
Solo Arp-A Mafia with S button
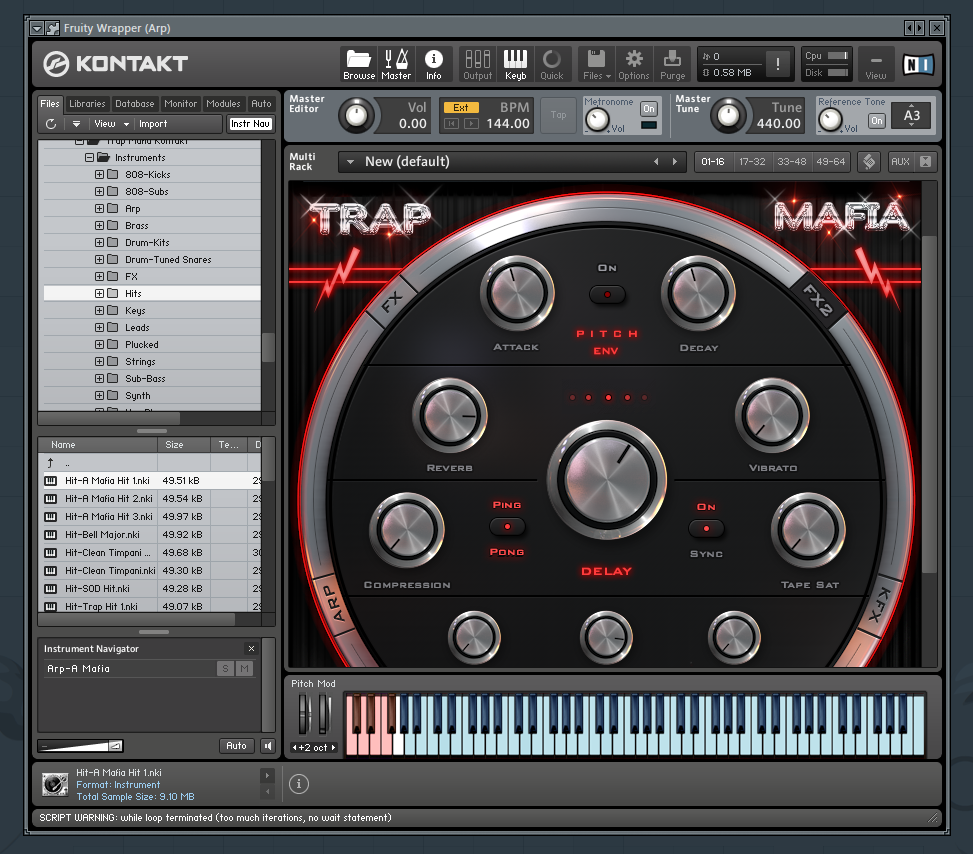[225, 668]
